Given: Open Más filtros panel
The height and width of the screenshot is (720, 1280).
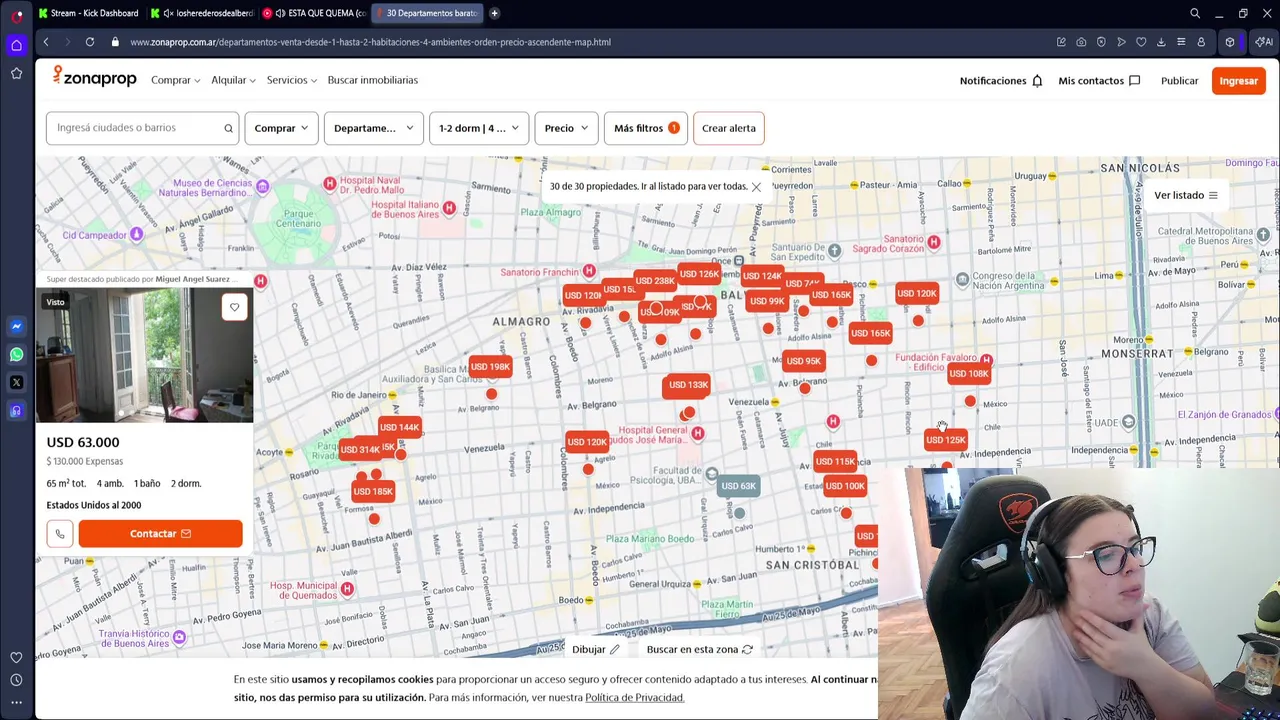Looking at the screenshot, I should tap(645, 128).
